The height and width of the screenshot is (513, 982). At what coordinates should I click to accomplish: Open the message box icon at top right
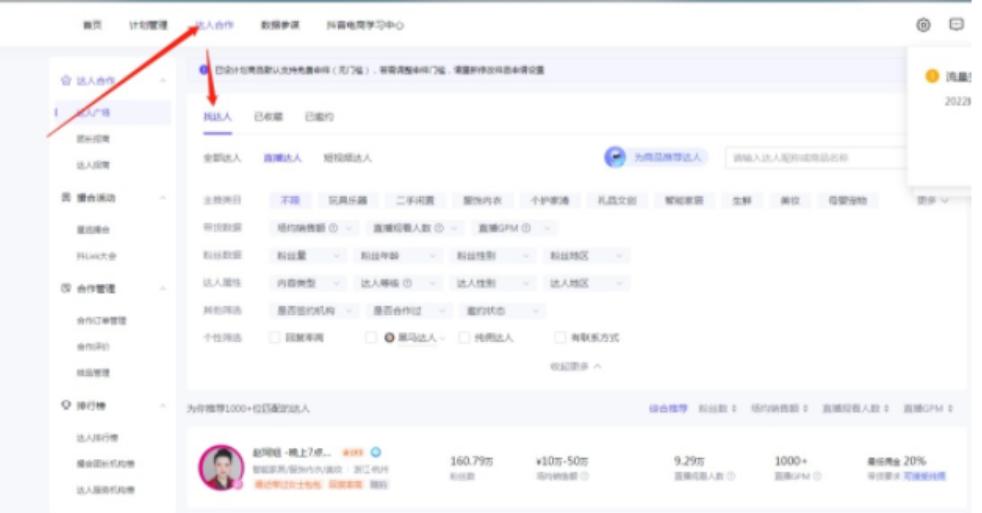[956, 24]
